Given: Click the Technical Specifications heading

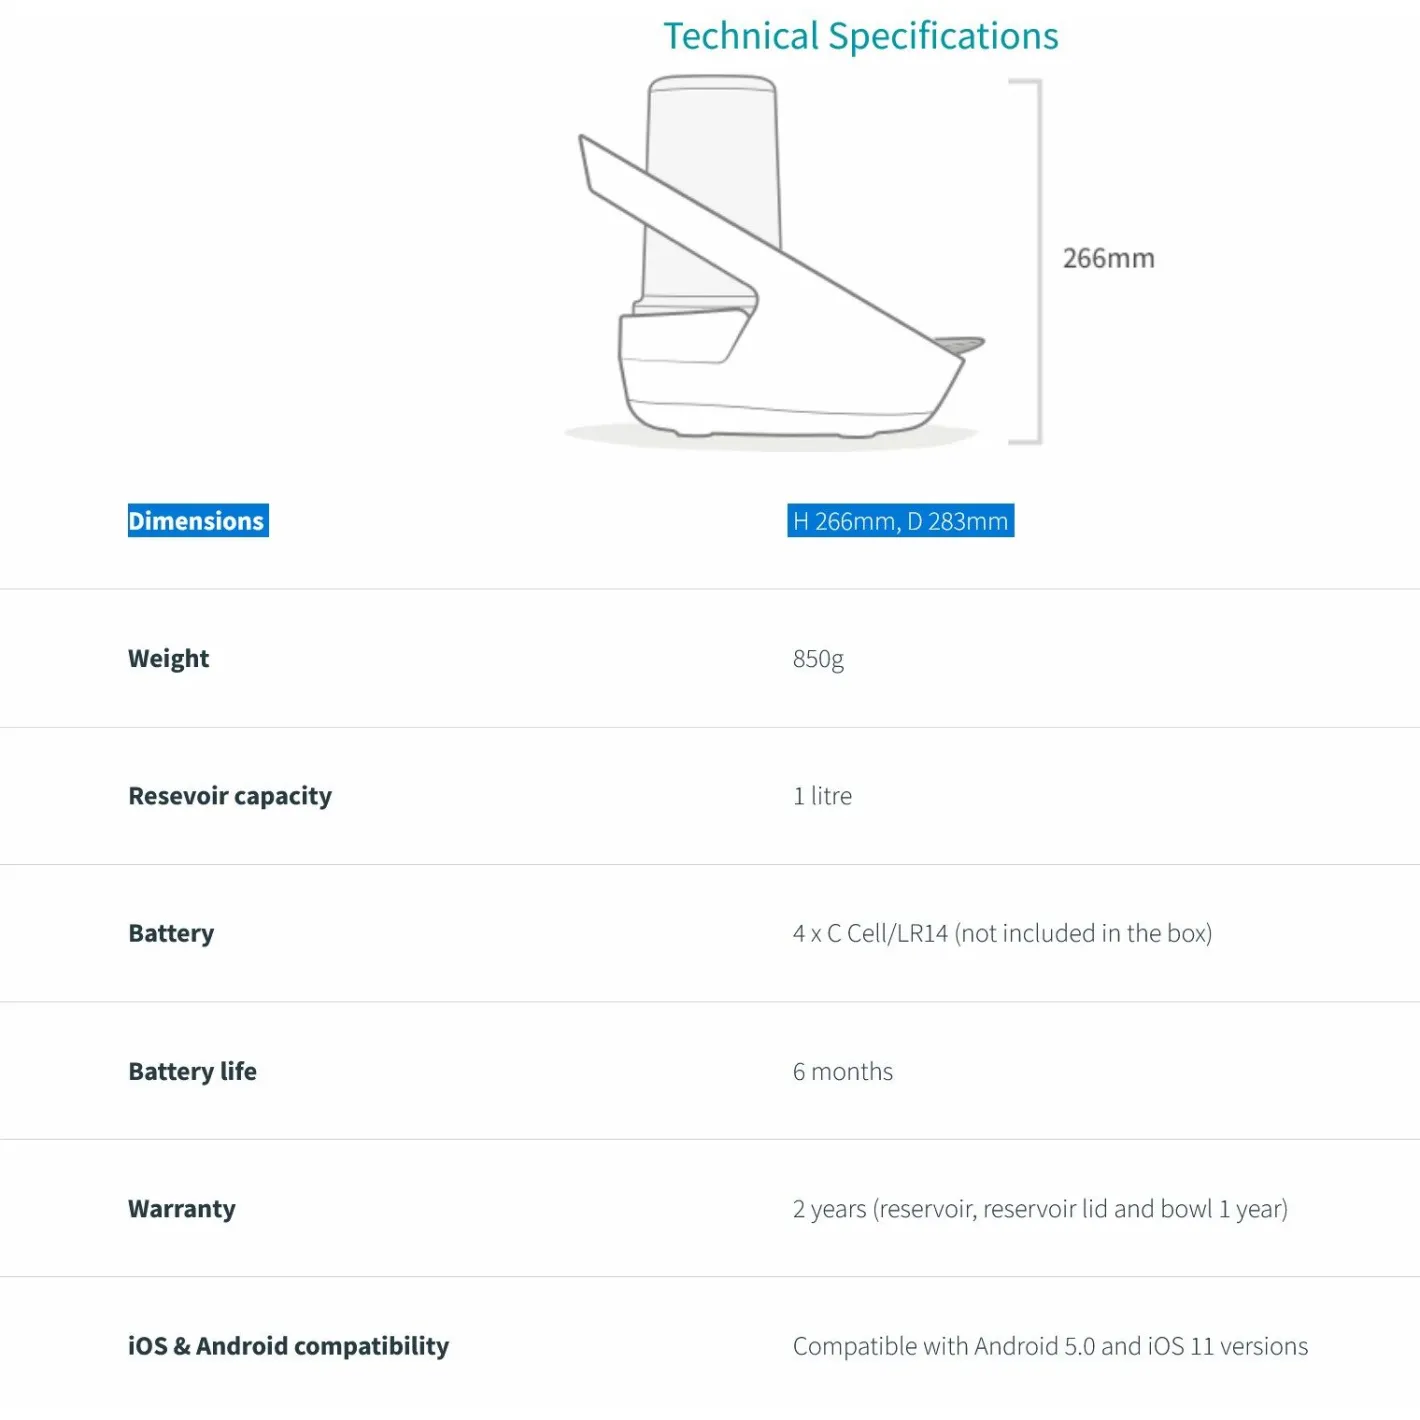Looking at the screenshot, I should tap(861, 36).
